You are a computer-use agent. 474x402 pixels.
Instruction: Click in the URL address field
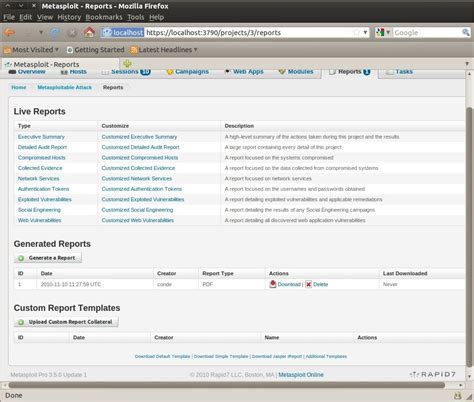[248, 32]
